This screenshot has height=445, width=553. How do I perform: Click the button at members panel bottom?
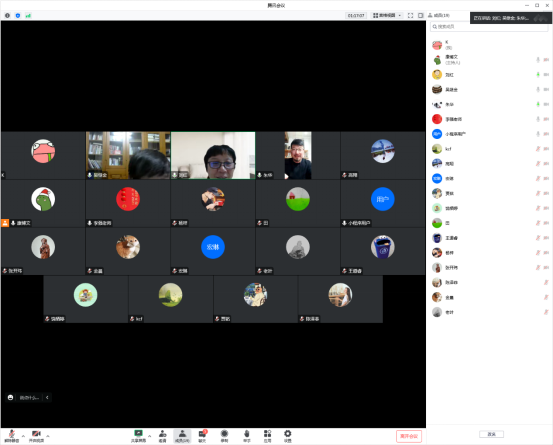(x=491, y=434)
